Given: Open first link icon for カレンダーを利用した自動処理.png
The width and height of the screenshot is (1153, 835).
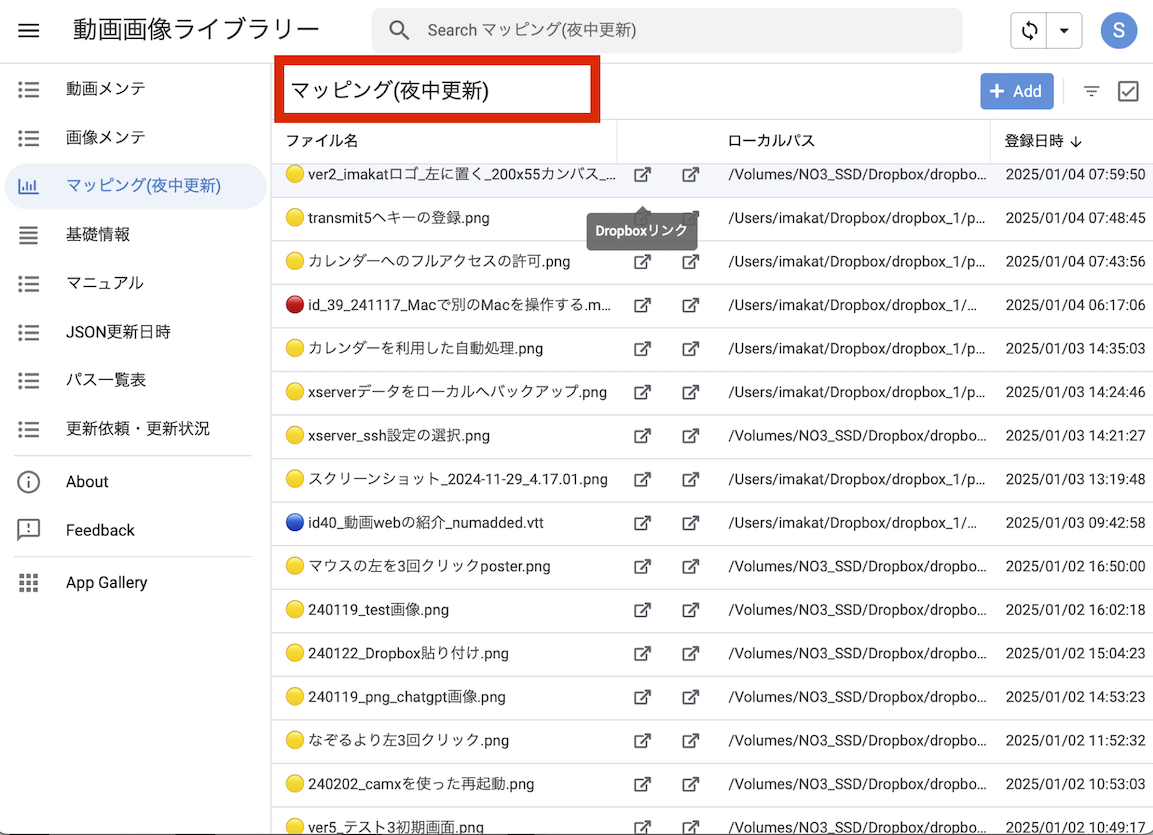Looking at the screenshot, I should tap(642, 349).
